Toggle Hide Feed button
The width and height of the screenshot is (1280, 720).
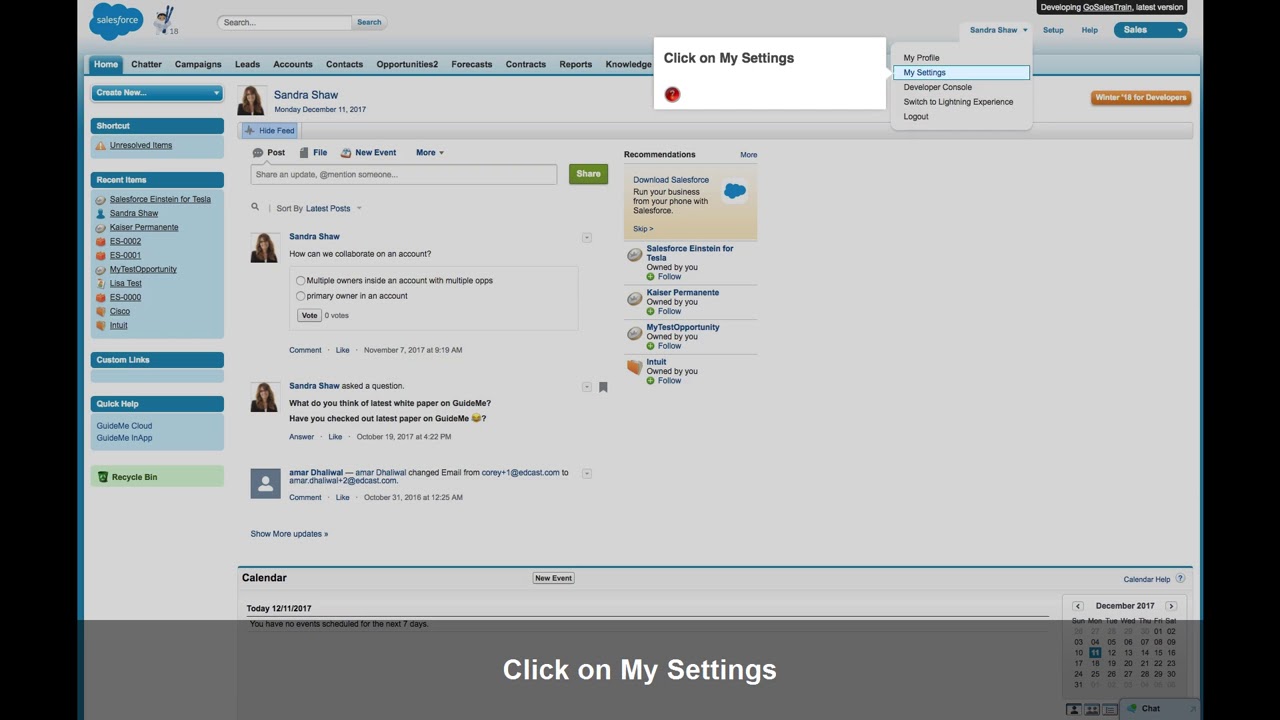(269, 130)
